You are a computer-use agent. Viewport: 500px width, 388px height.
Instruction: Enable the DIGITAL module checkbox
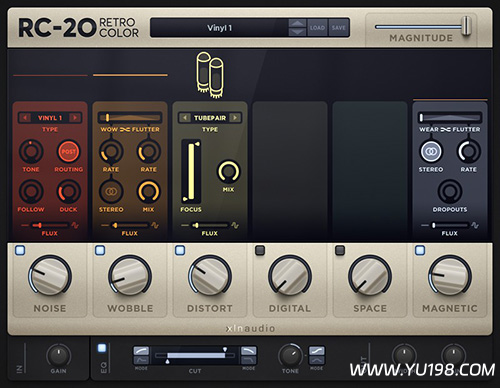tap(260, 250)
